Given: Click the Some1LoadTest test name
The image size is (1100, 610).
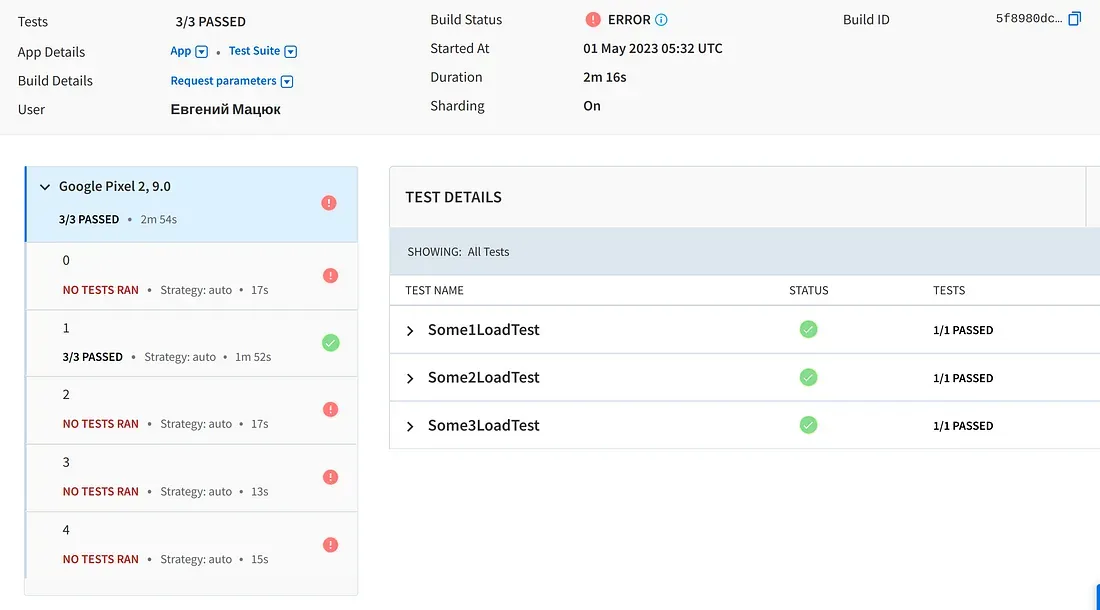Looking at the screenshot, I should [x=483, y=330].
